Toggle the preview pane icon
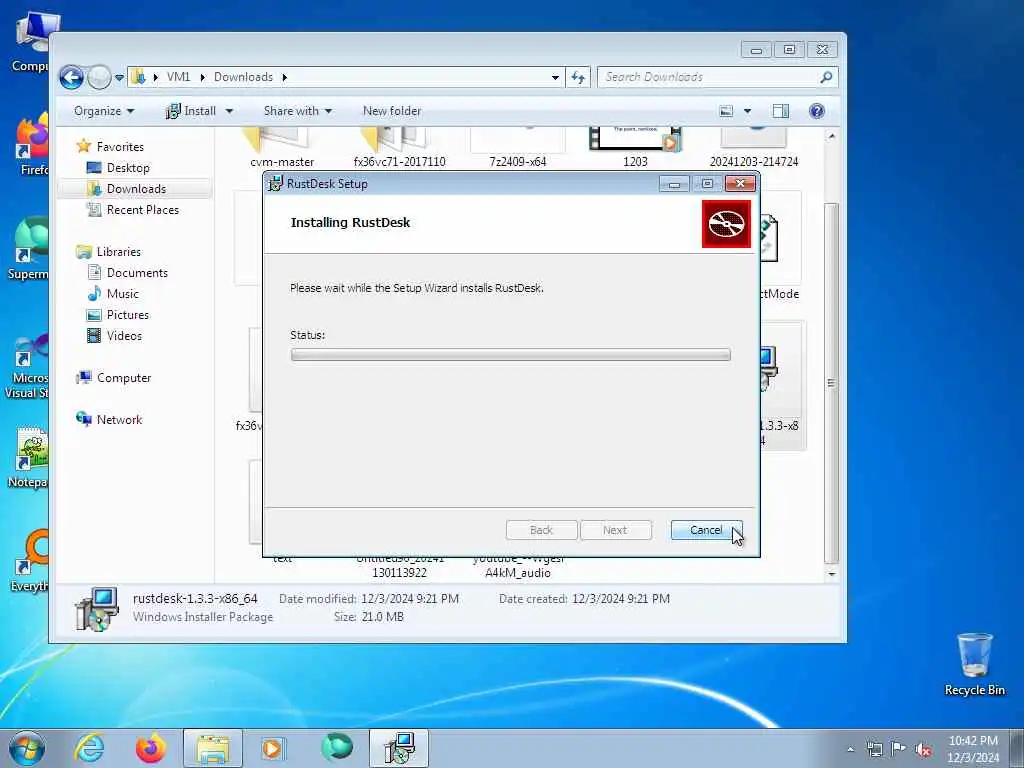The image size is (1024, 768). pos(780,111)
